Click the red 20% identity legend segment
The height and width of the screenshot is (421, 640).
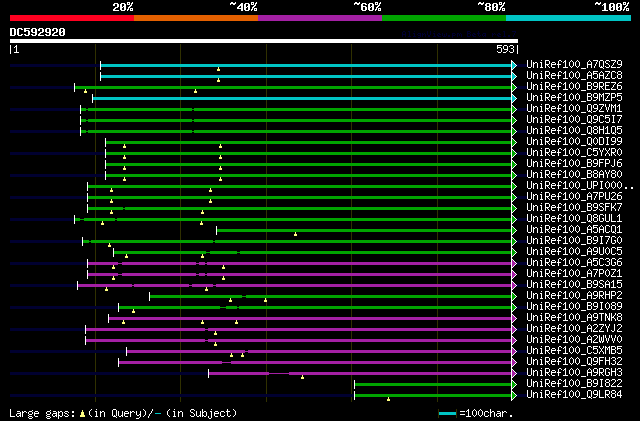[72, 18]
